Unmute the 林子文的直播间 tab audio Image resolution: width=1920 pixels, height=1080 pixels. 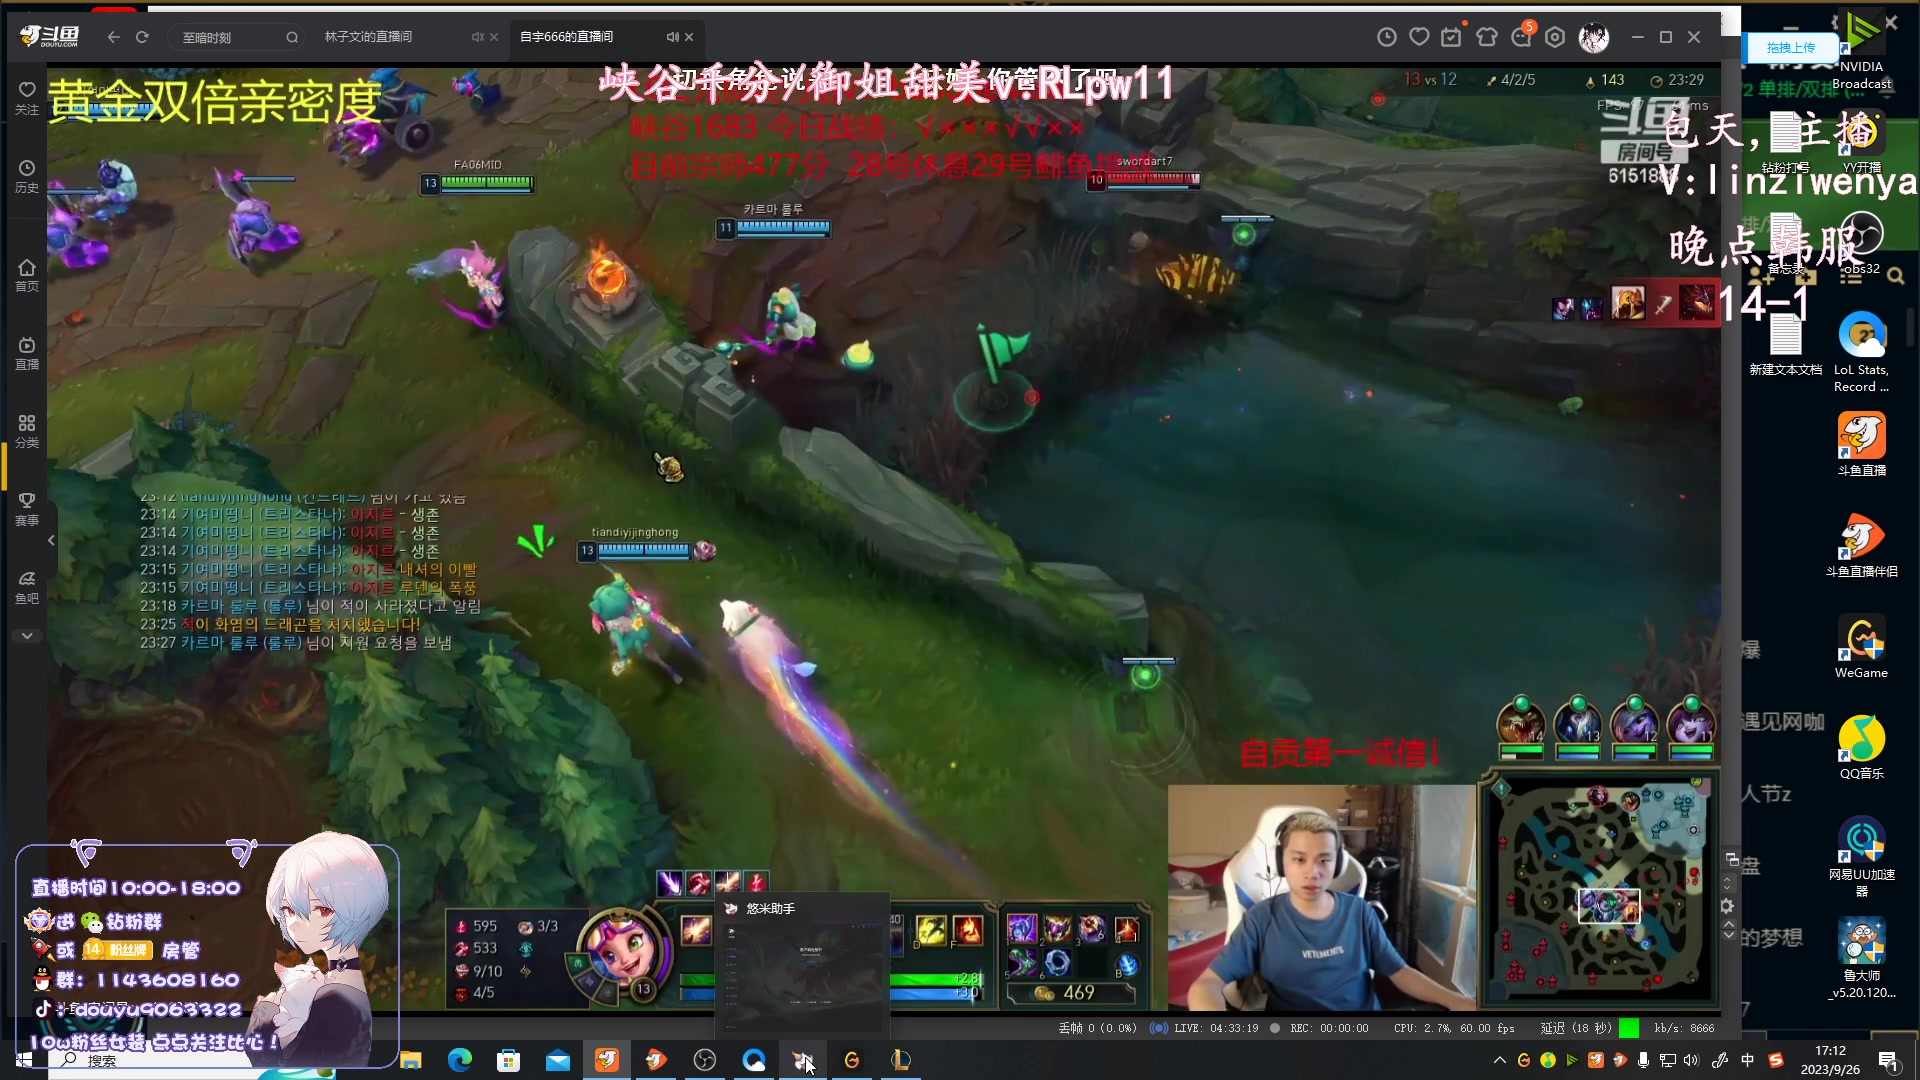[477, 37]
